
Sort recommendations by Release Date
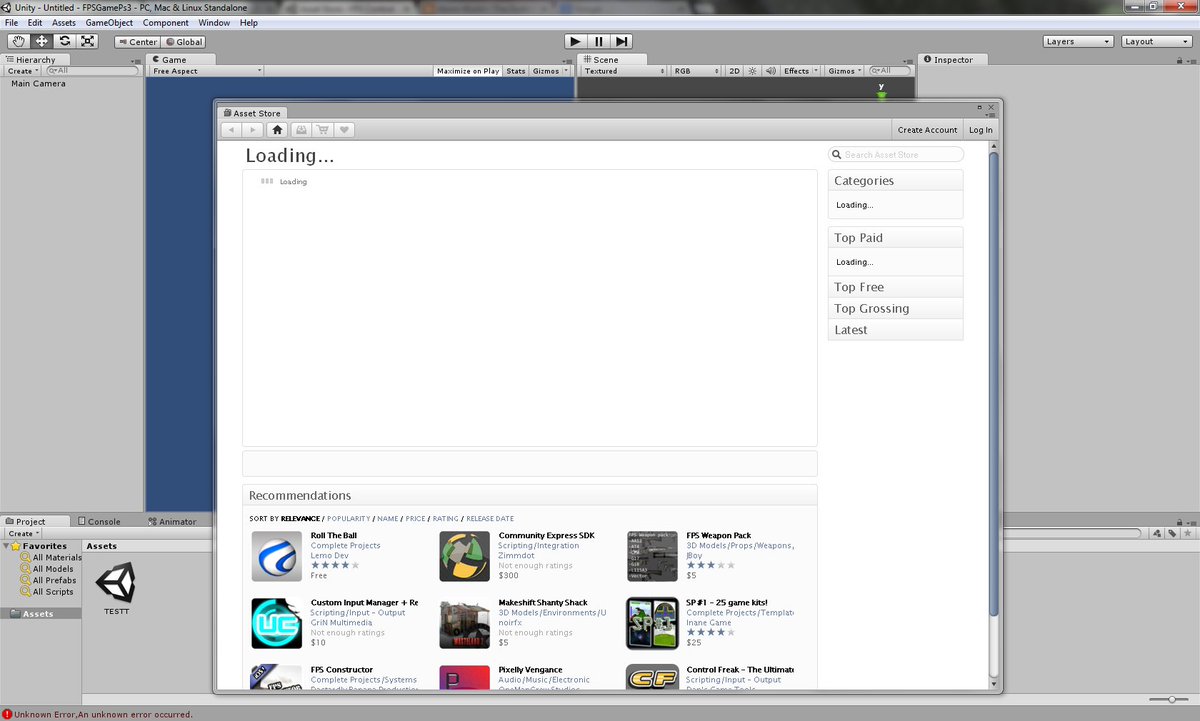pos(490,519)
